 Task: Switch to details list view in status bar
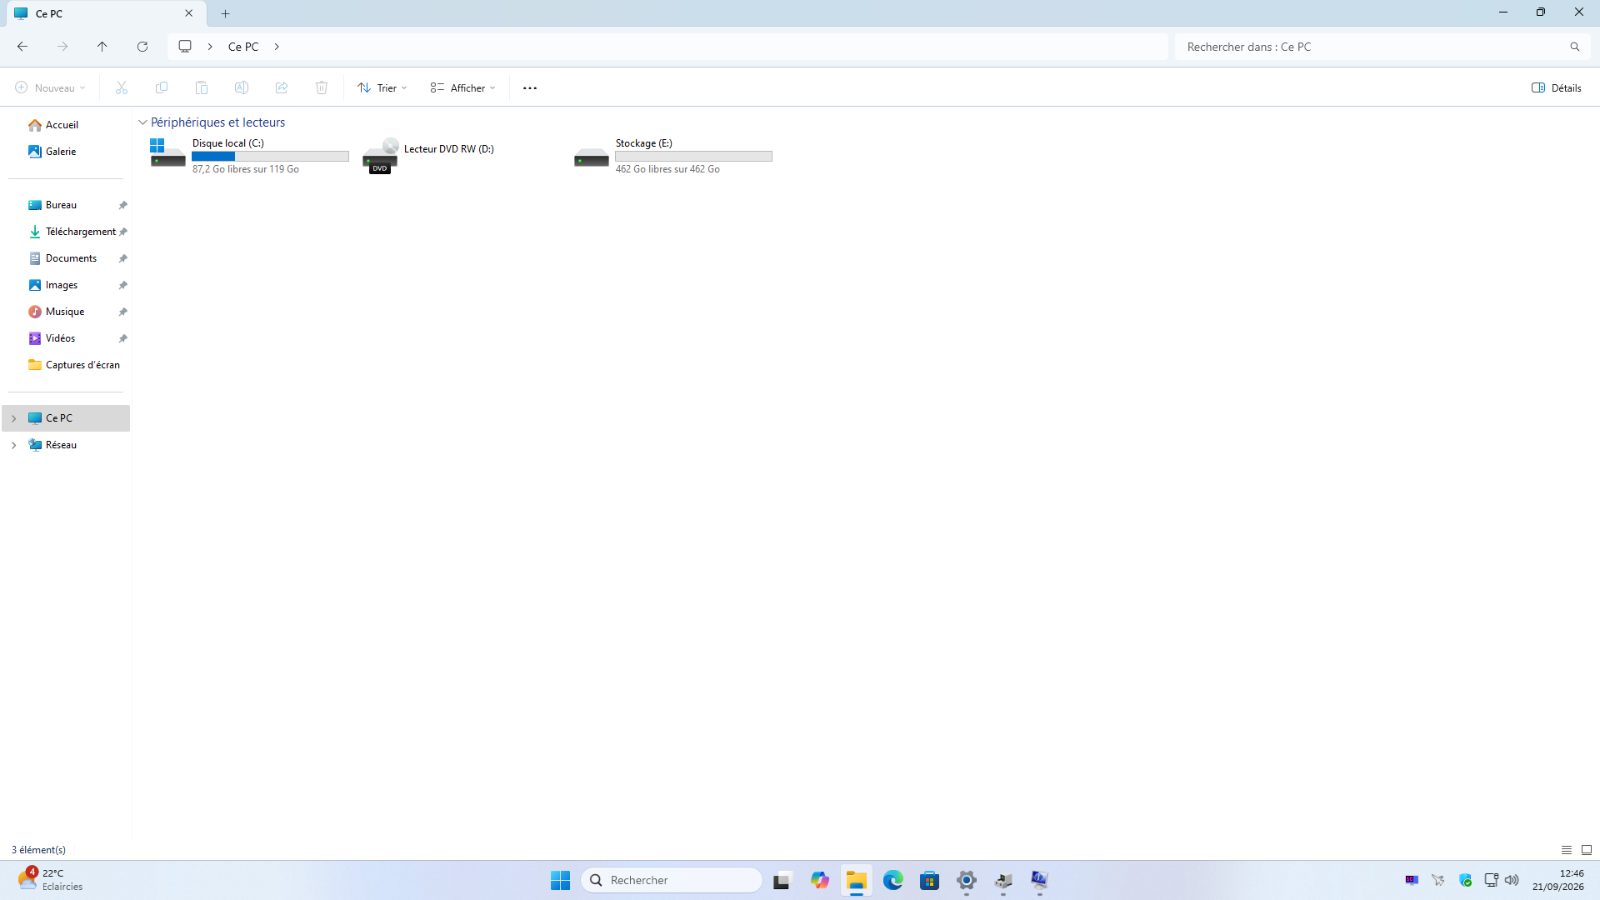coord(1566,850)
